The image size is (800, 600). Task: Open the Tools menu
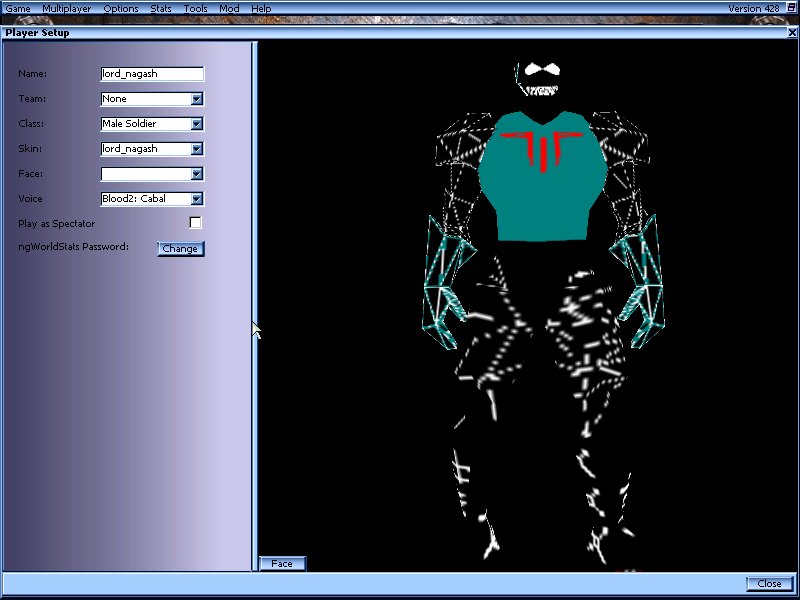click(x=195, y=8)
